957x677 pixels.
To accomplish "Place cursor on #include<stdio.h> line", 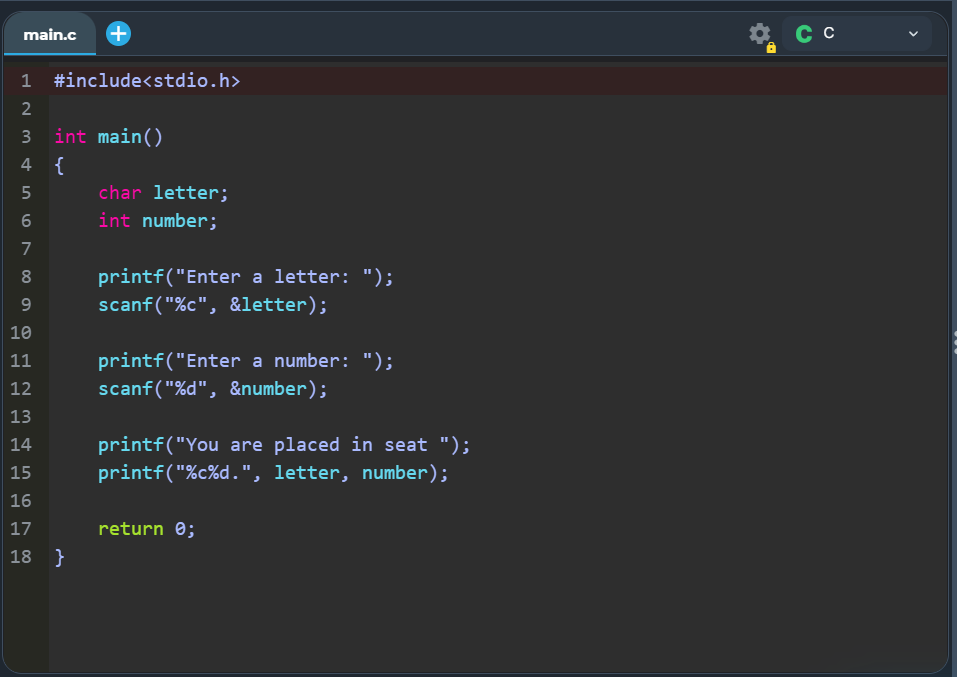I will point(147,80).
